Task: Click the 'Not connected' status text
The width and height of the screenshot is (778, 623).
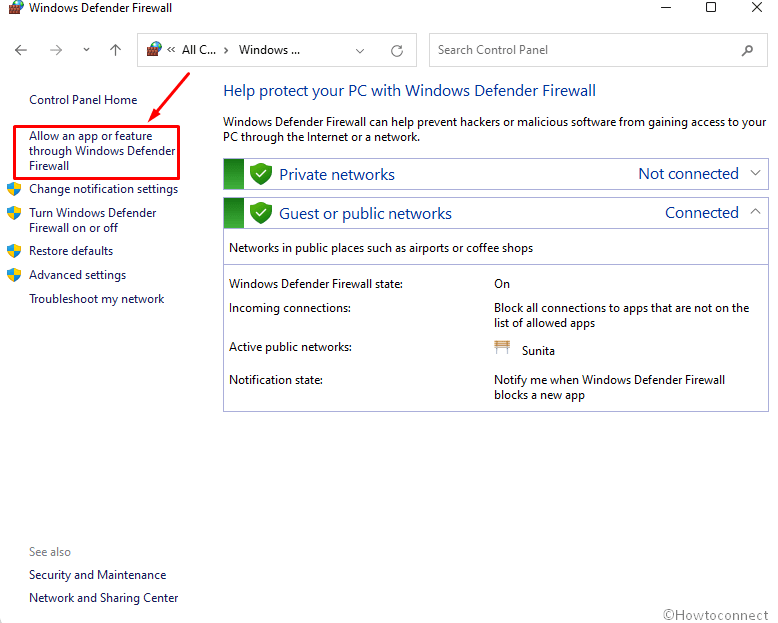Action: pos(688,174)
